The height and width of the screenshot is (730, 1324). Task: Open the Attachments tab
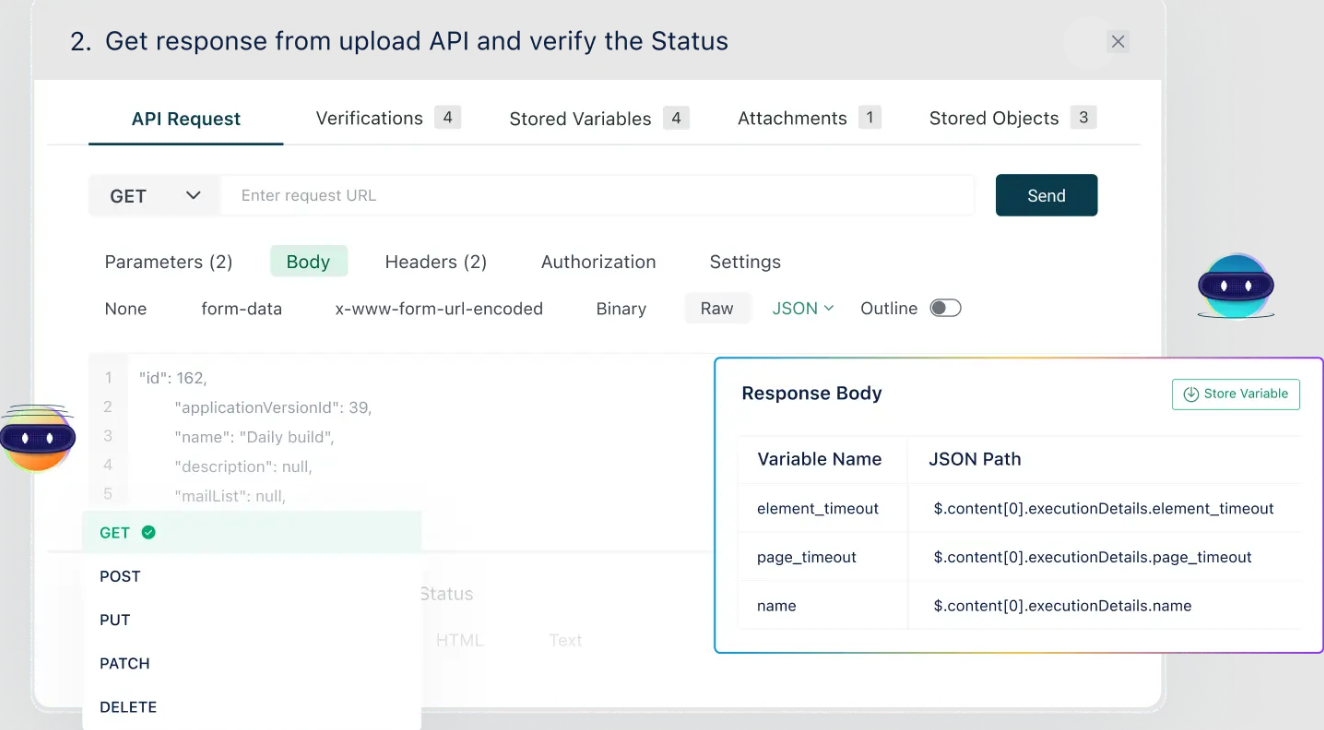point(792,118)
